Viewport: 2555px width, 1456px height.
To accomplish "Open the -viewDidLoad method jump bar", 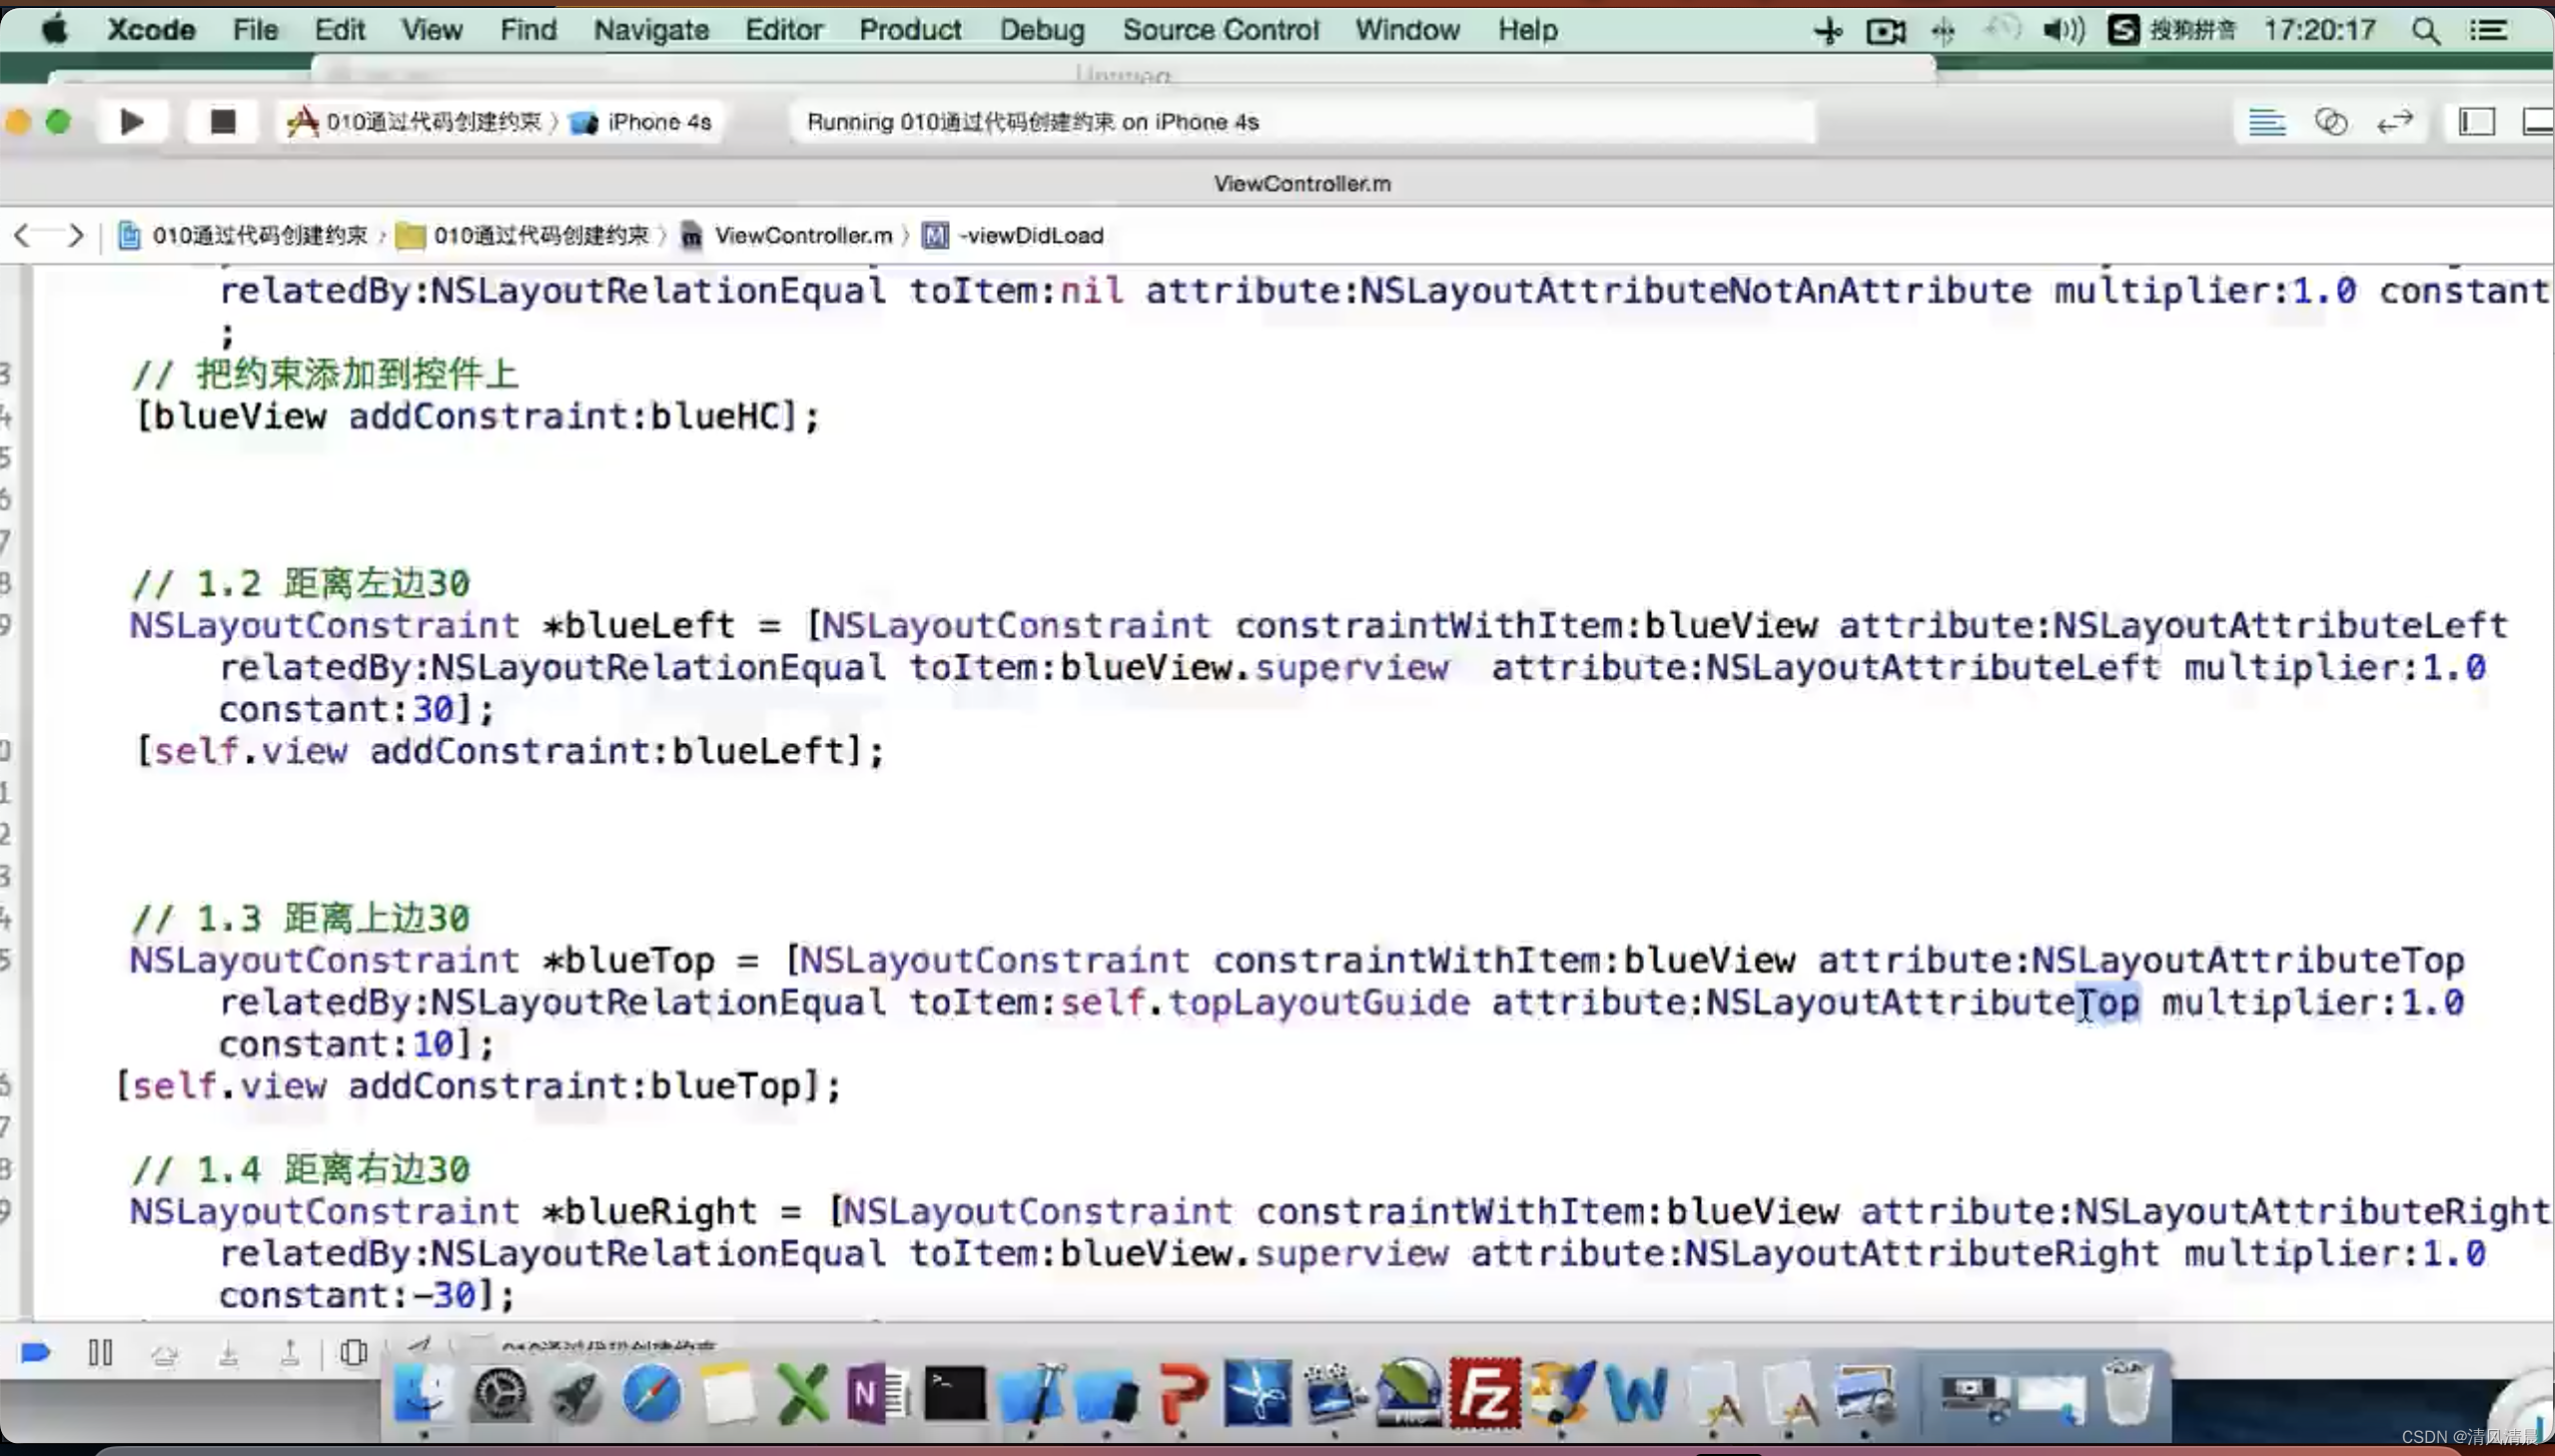I will (1030, 235).
